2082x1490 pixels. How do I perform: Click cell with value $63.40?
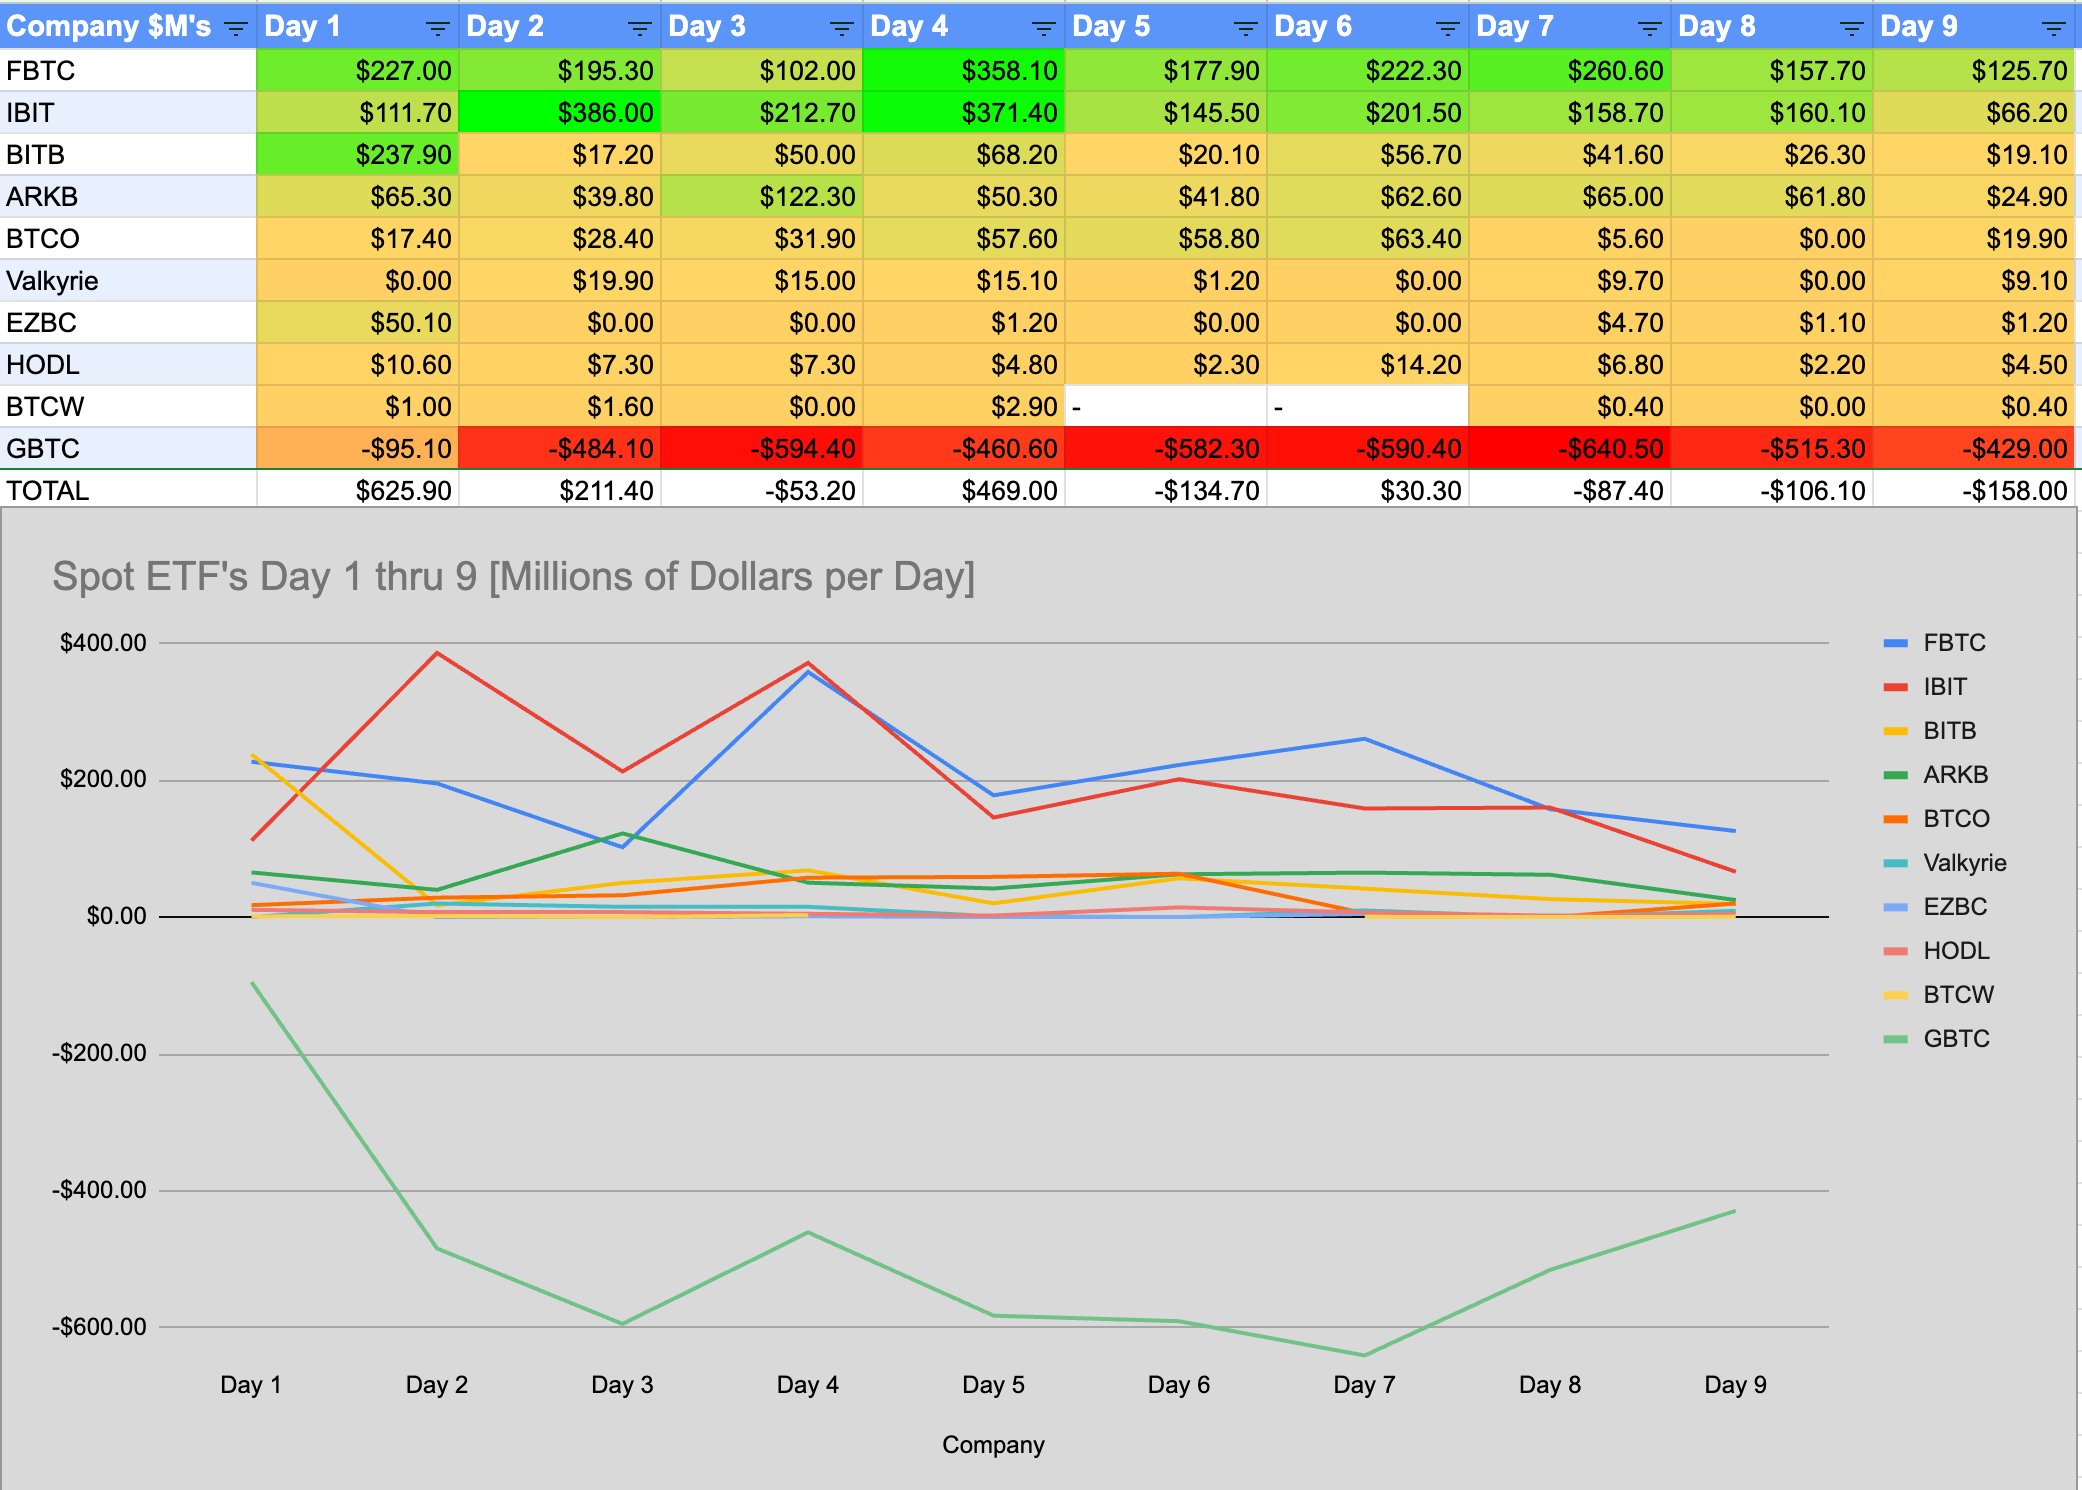coord(1367,239)
